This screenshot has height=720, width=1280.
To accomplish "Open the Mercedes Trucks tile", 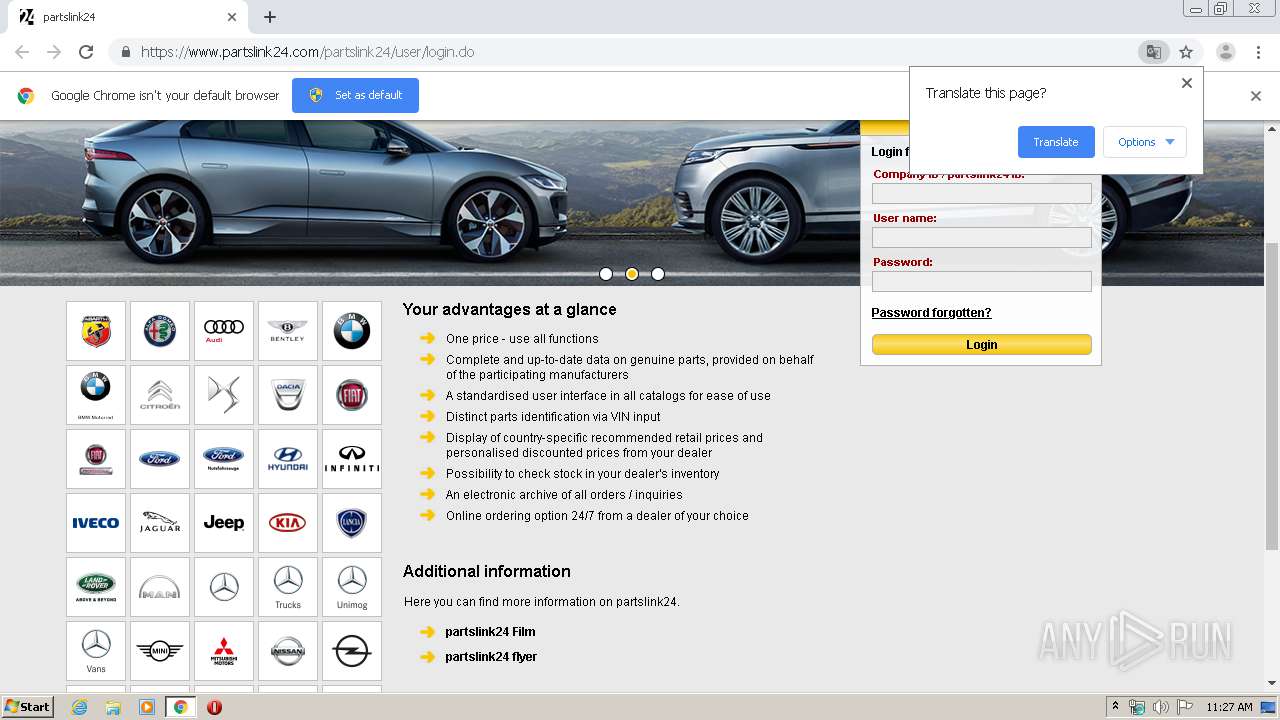I will [288, 587].
